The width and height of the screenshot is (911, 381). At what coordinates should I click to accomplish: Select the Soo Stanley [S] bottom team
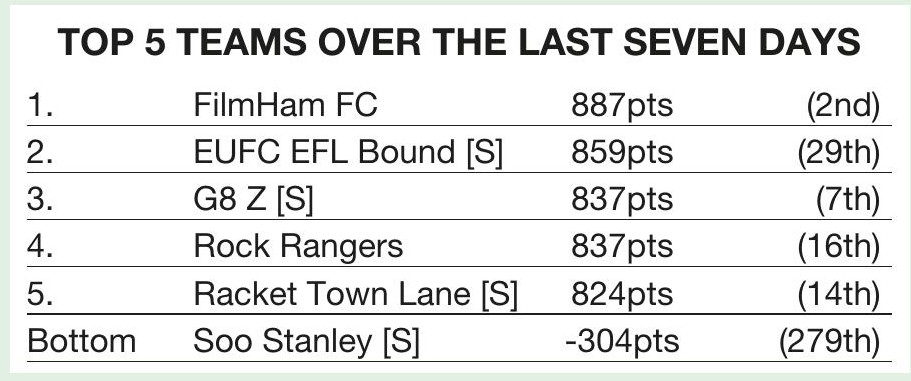pos(306,342)
